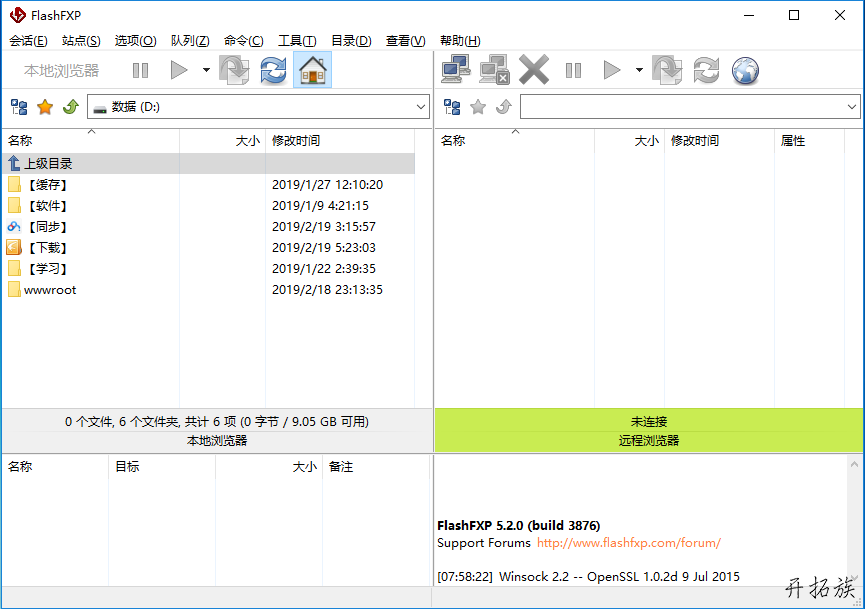
Task: Expand the remote path dropdown
Action: (x=852, y=106)
